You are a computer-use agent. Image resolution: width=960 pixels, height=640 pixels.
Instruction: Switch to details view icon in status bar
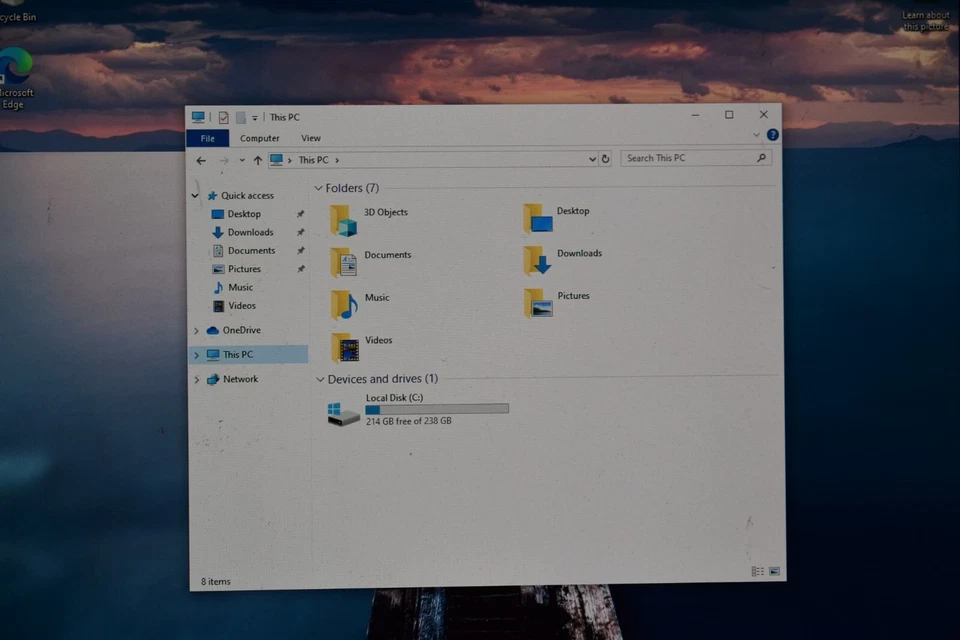757,571
